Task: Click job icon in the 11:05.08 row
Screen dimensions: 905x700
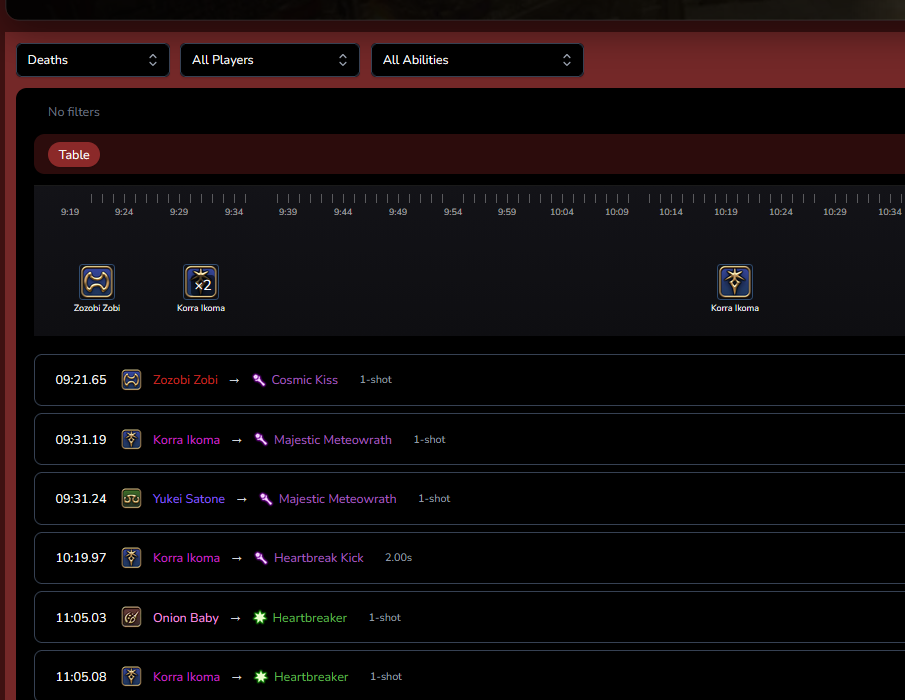Action: click(132, 676)
